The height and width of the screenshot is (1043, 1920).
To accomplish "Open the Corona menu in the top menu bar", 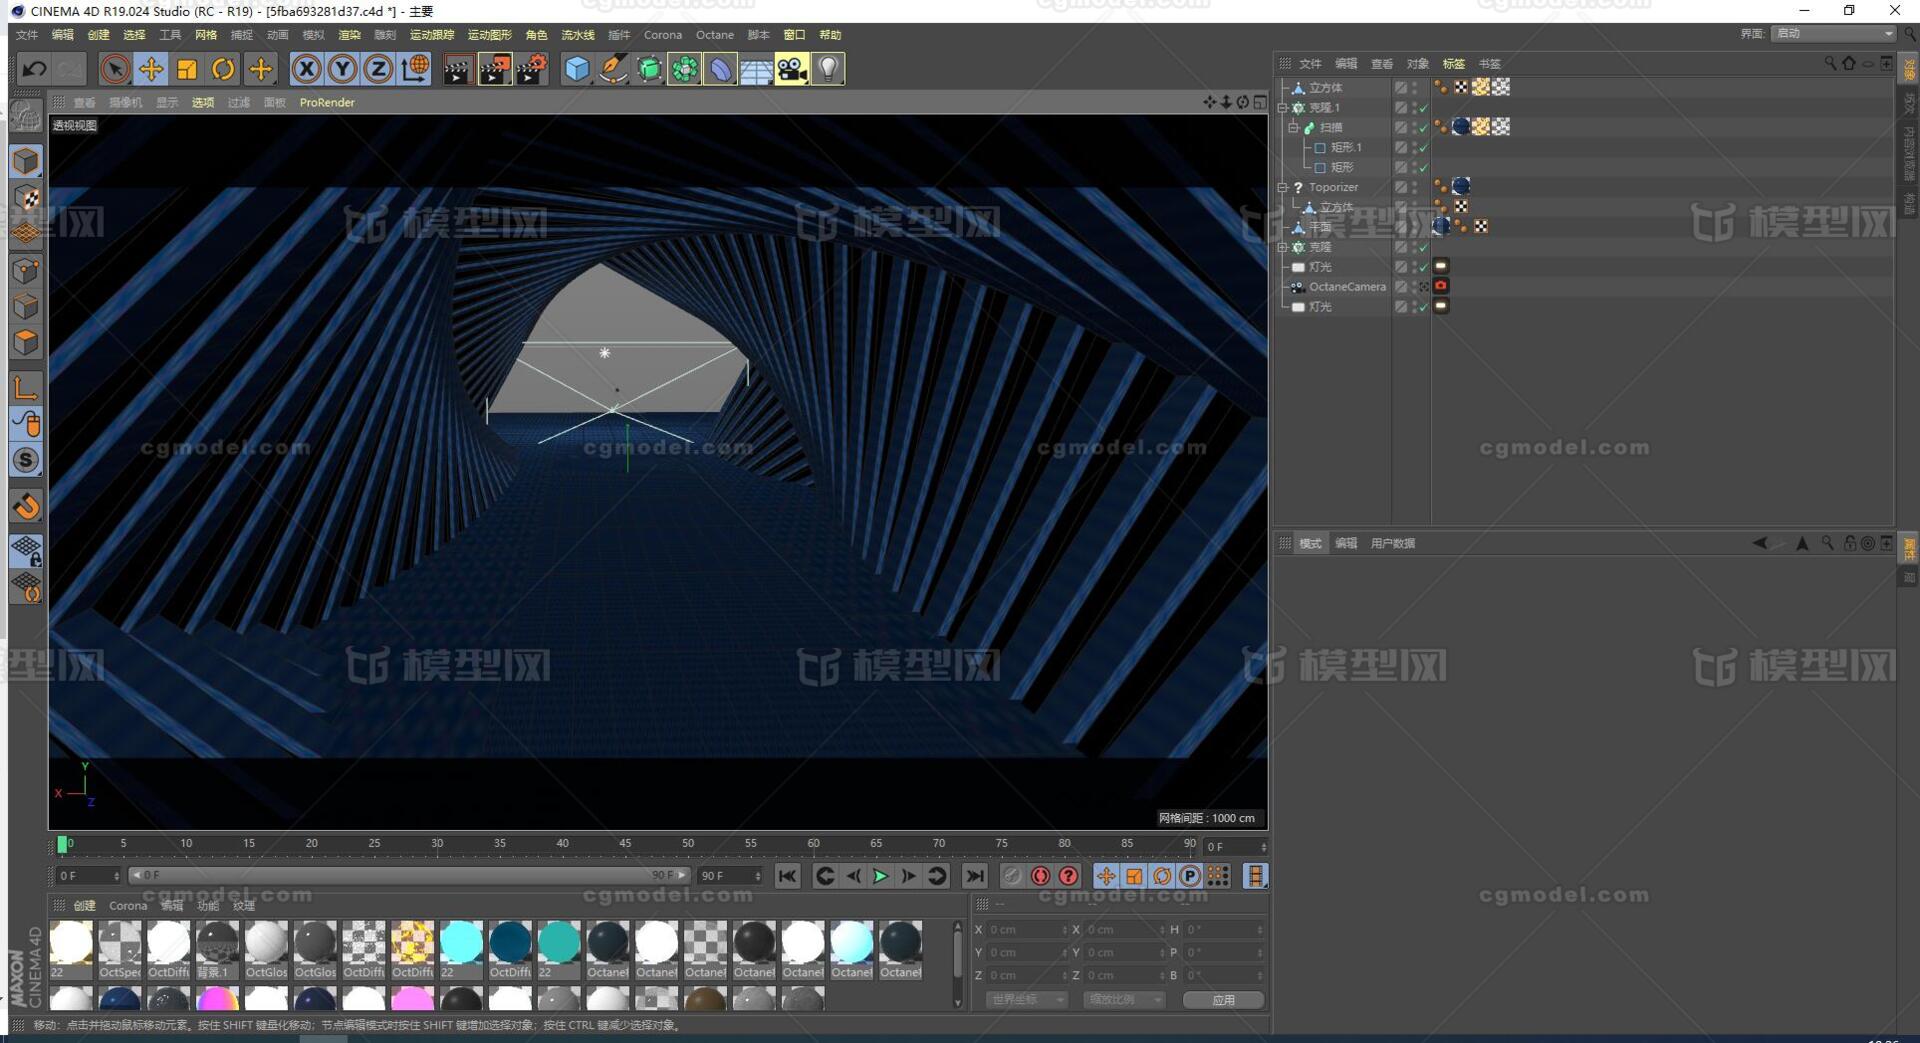I will [662, 35].
